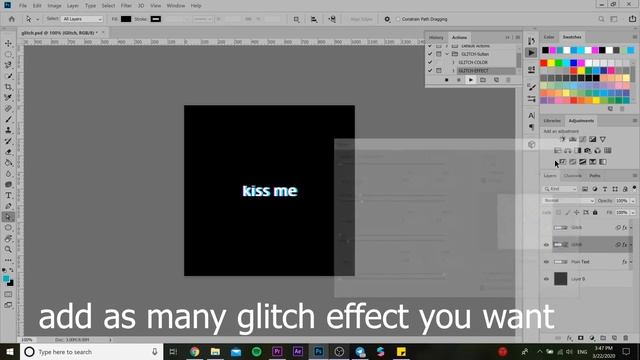Open the Window menu
This screenshot has height=360, width=640.
tap(176, 6)
